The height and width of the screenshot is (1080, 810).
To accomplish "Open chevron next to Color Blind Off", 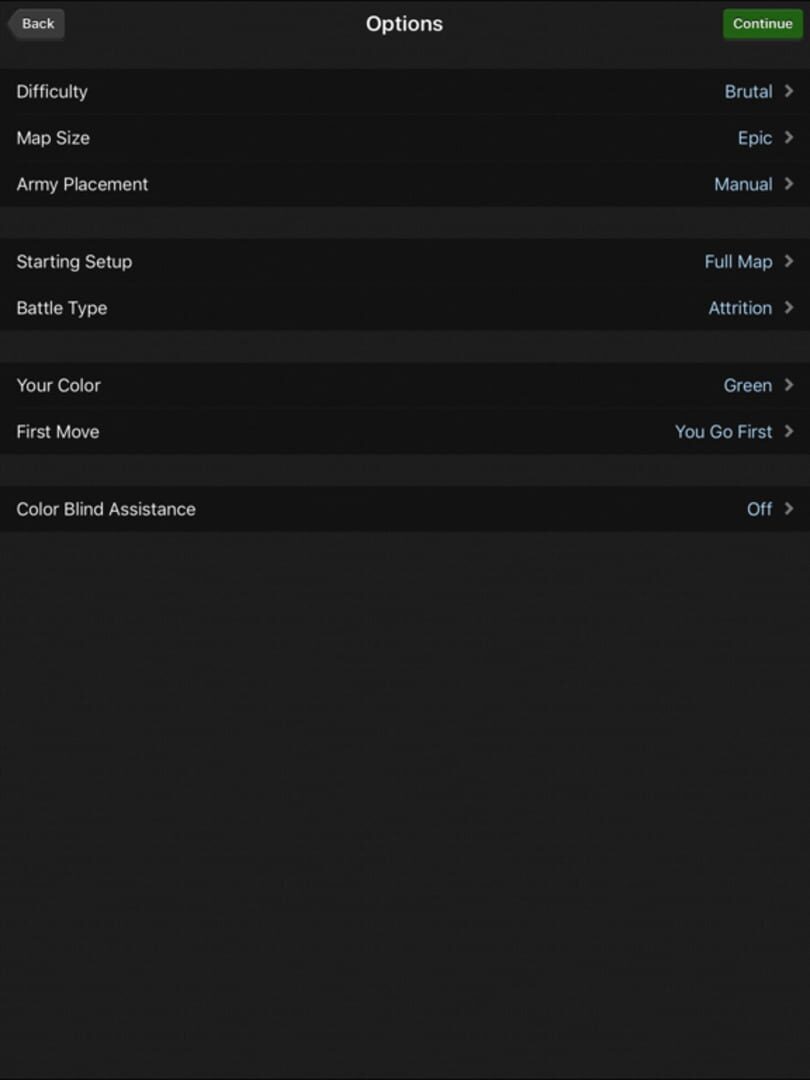I will point(789,509).
